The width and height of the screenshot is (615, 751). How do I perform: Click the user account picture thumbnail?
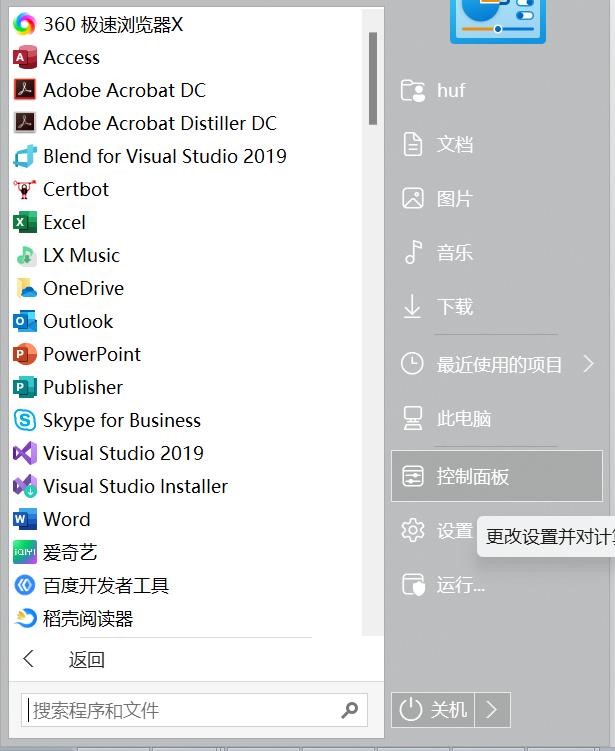coord(498,21)
